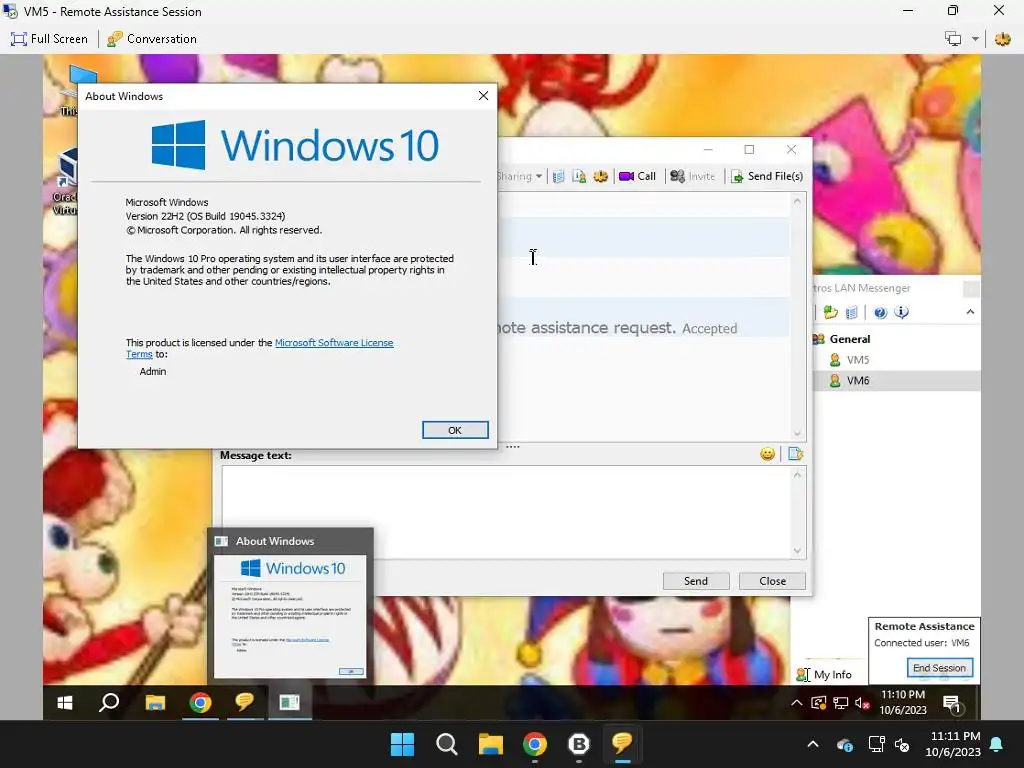Click the Oracle VirtualBox desktop shortcut
This screenshot has width=1024, height=768.
pyautogui.click(x=64, y=182)
